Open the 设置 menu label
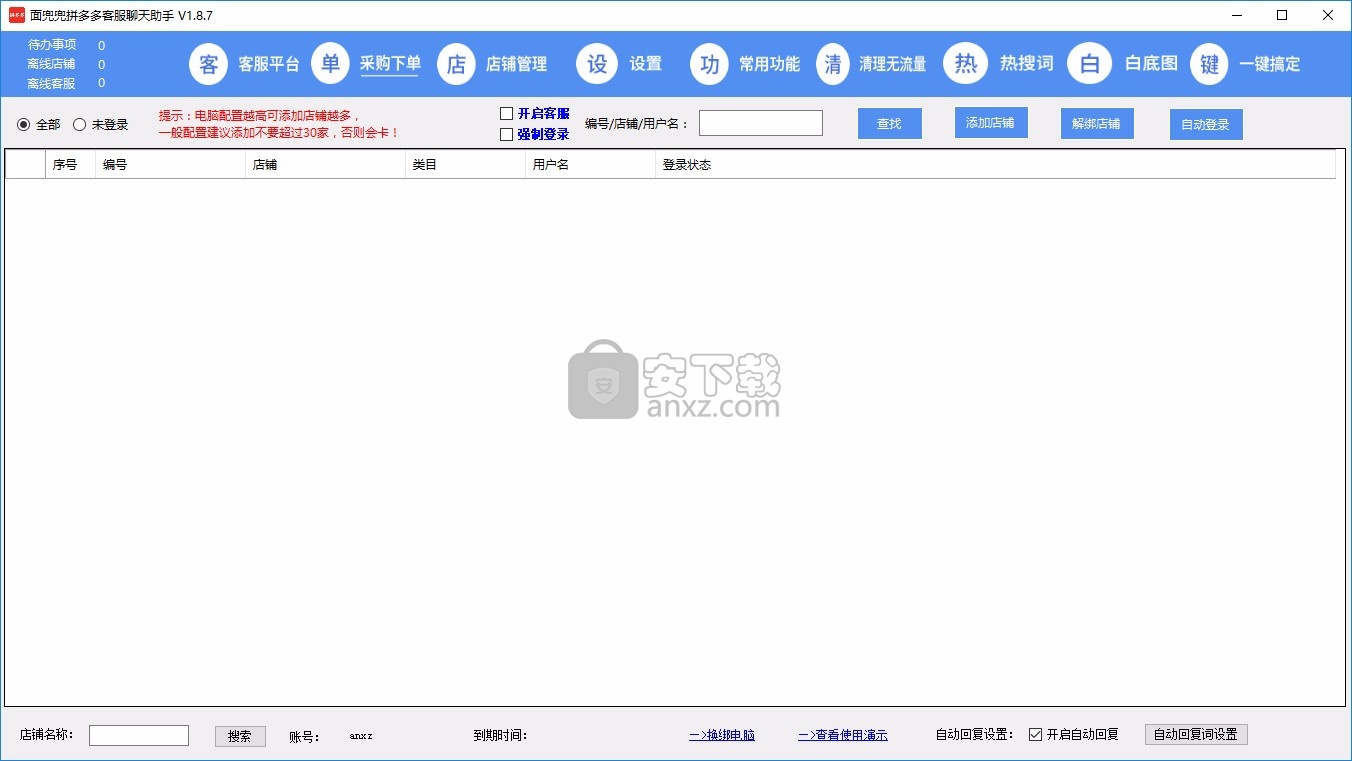The image size is (1352, 761). pos(646,64)
